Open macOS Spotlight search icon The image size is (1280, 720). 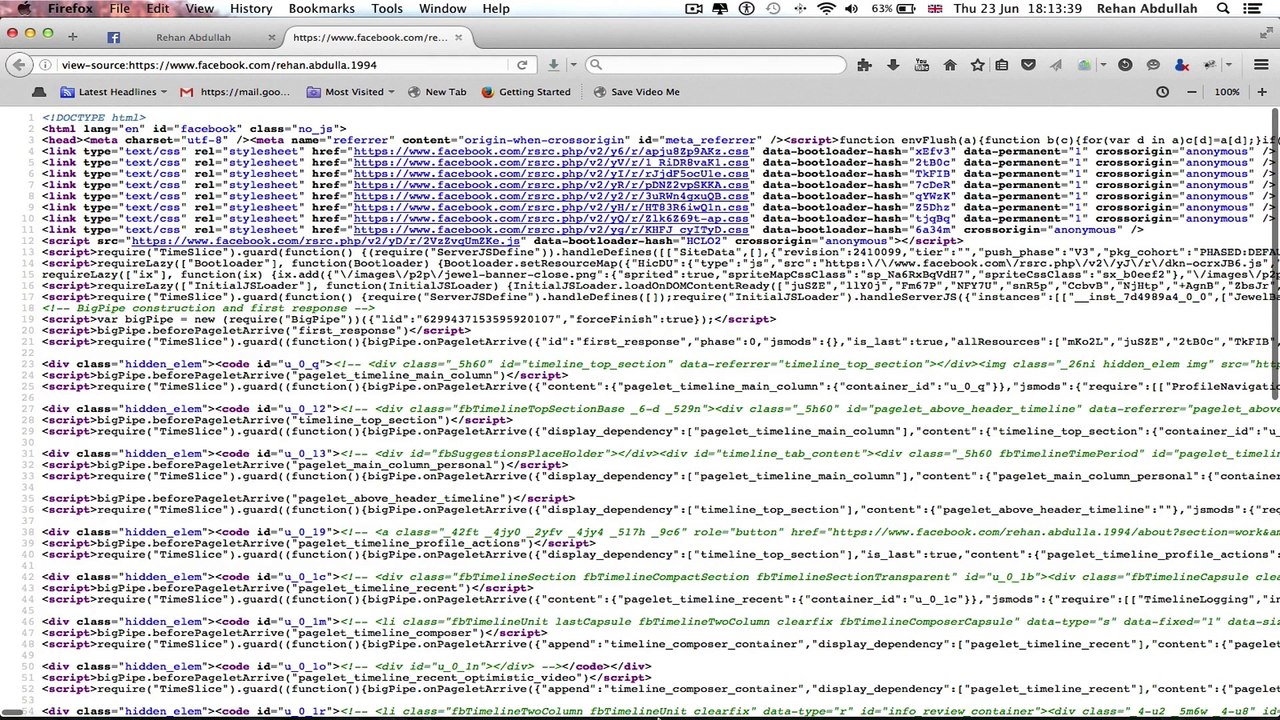[x=1223, y=8]
